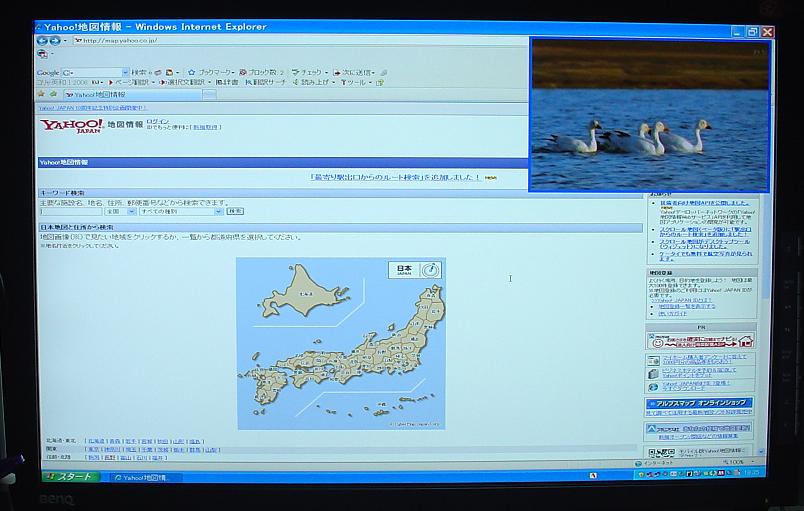
Task: Click Hokkaido on the Japan map
Action: pos(305,295)
